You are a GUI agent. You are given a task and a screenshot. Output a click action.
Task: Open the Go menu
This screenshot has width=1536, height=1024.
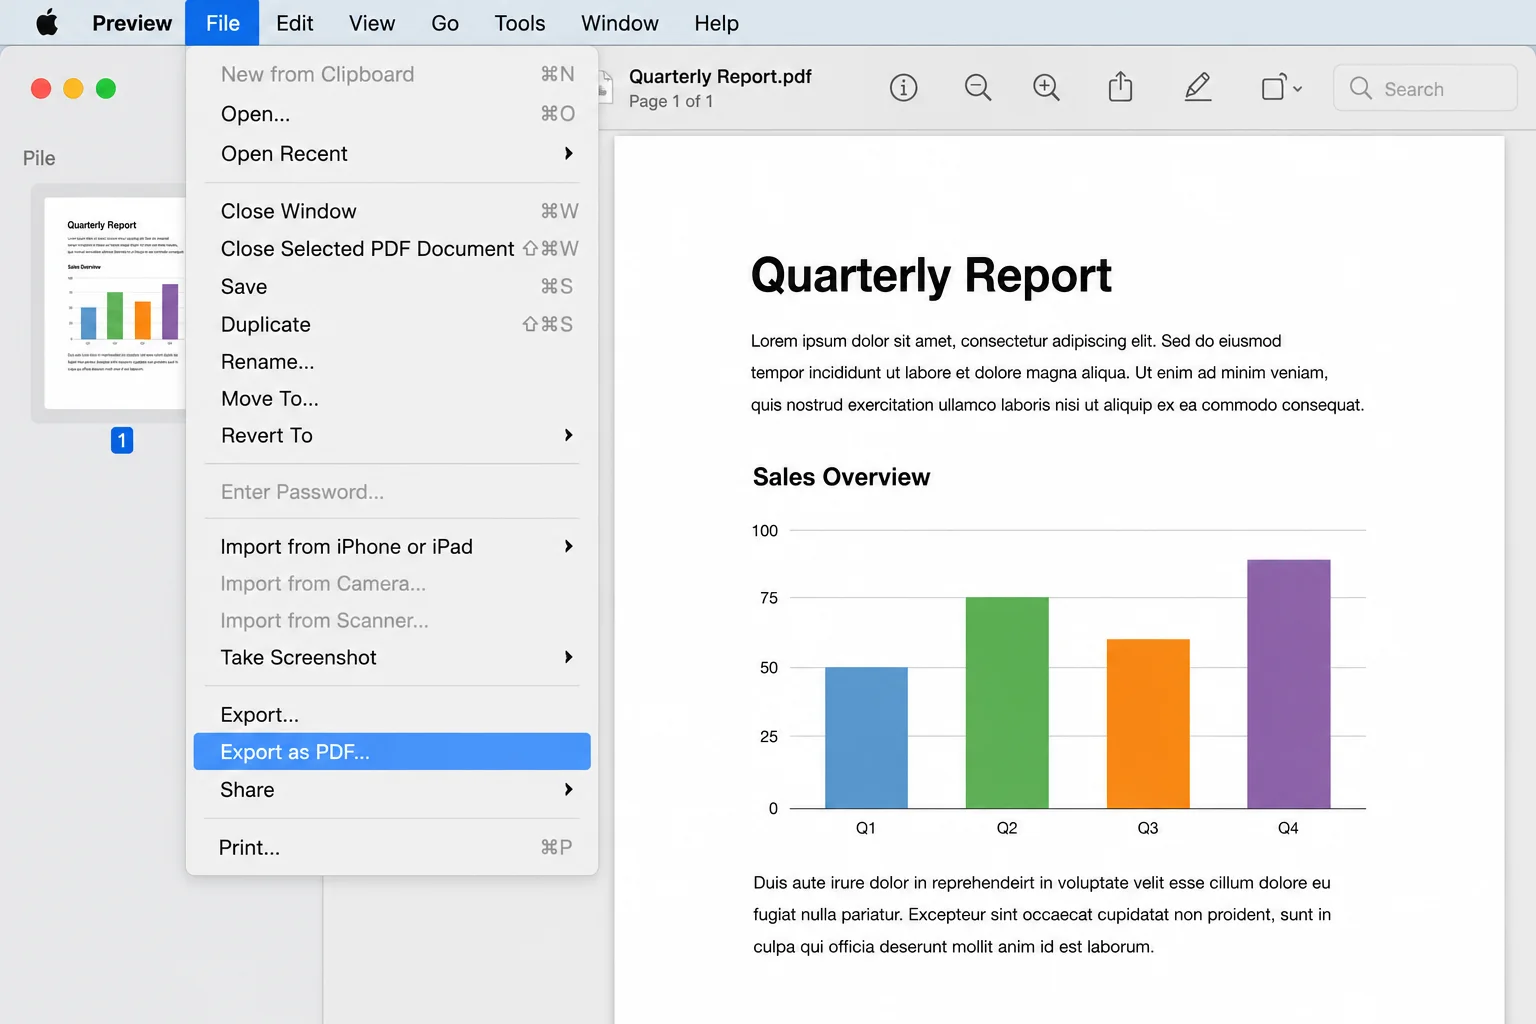pos(445,23)
